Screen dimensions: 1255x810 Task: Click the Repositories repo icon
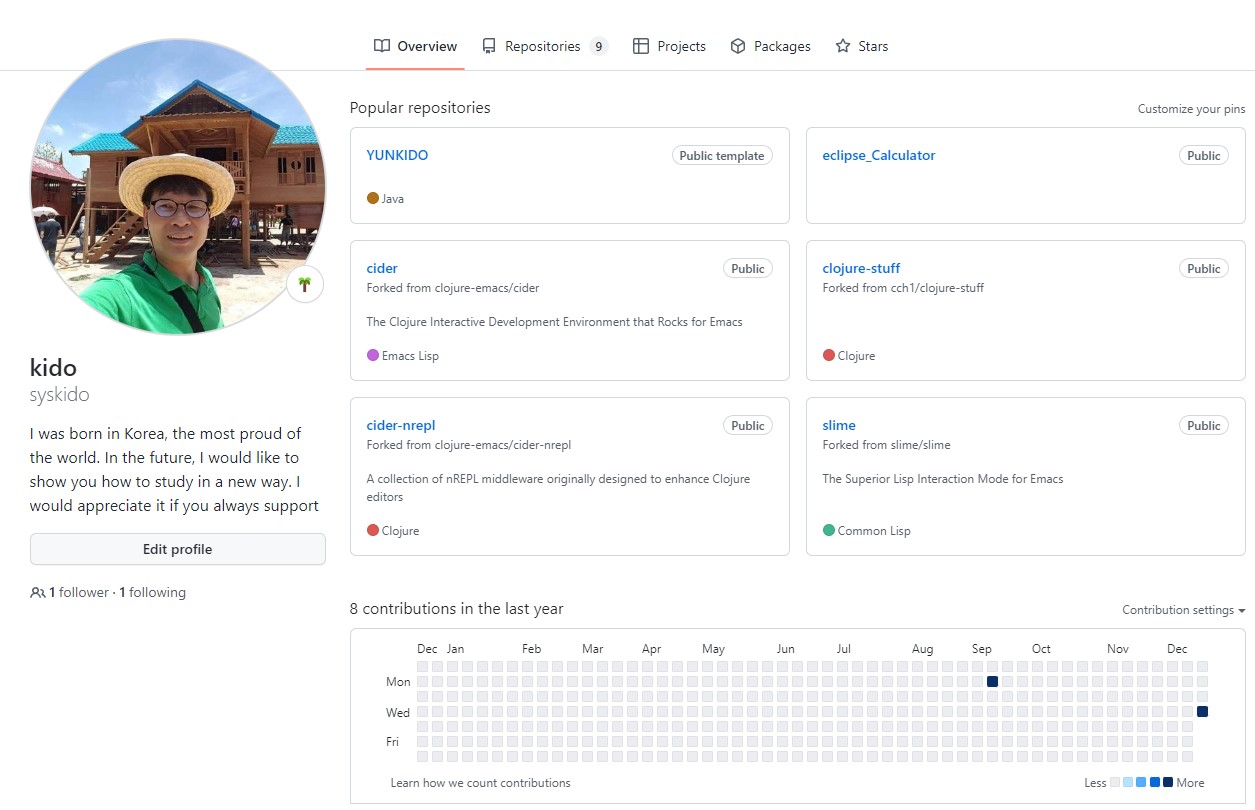point(489,46)
